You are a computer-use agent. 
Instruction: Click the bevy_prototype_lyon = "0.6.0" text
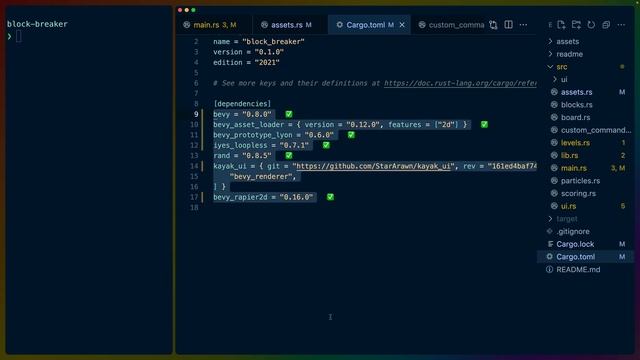[273, 135]
